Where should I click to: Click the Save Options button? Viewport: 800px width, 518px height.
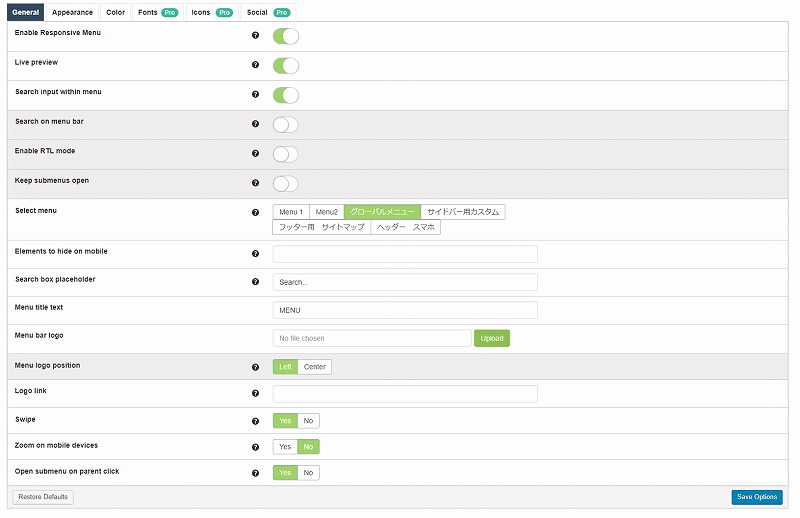(756, 497)
